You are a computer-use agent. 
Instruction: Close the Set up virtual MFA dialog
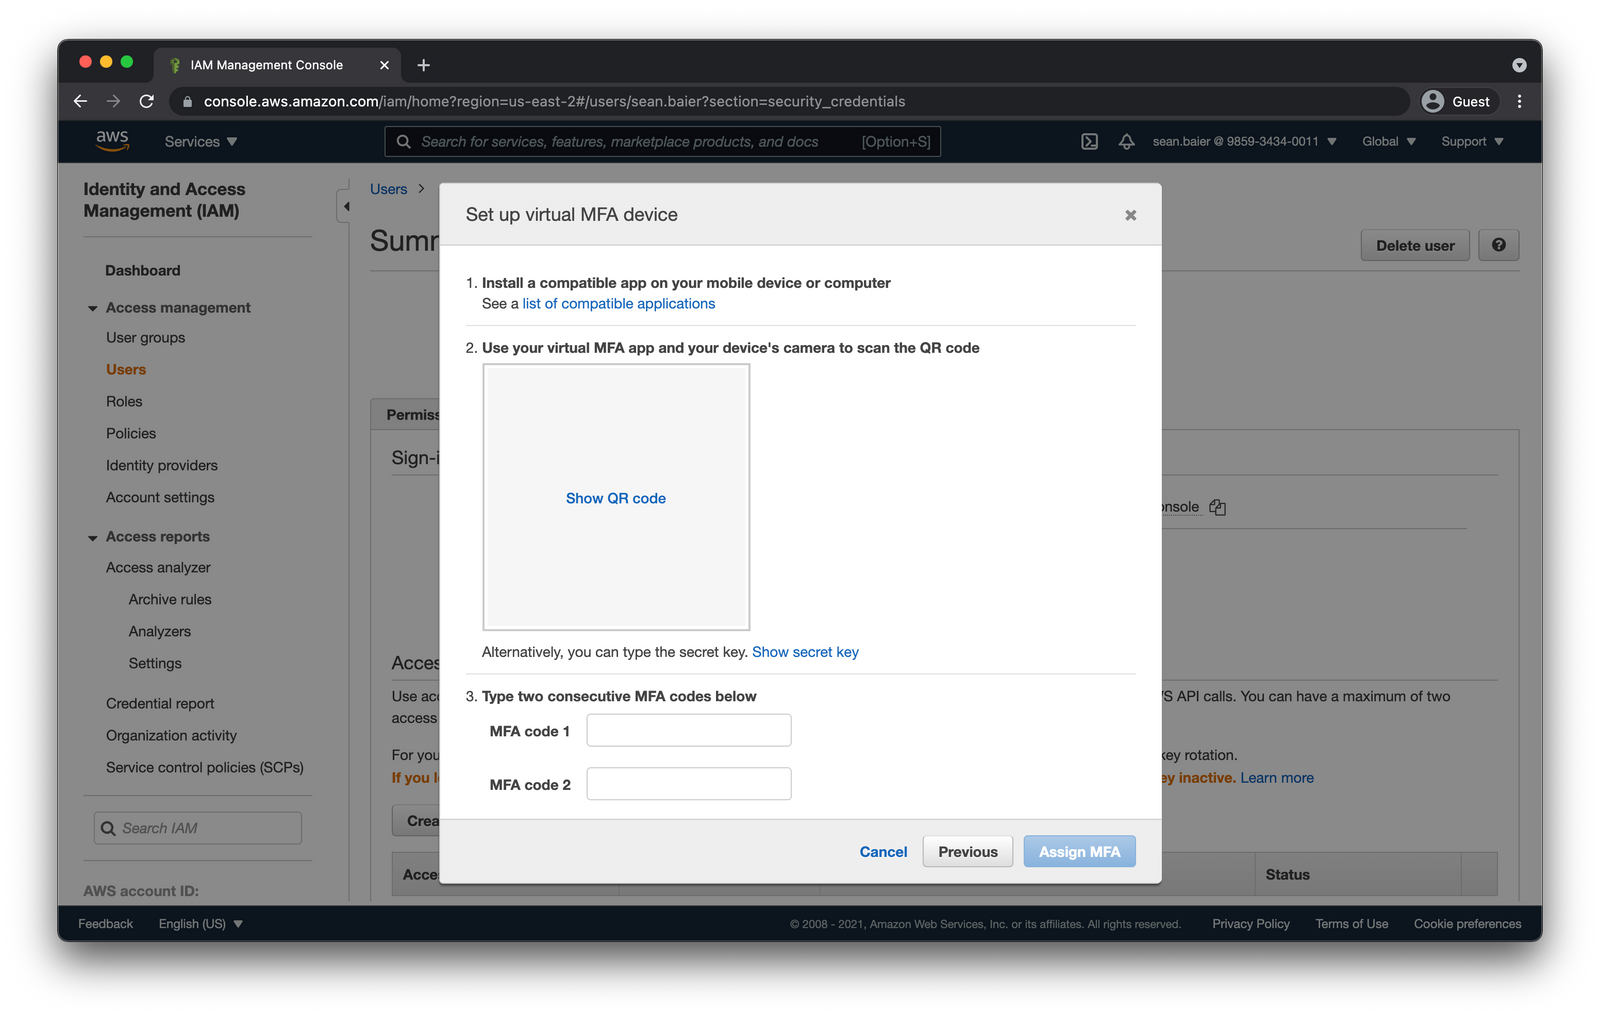(x=1130, y=214)
